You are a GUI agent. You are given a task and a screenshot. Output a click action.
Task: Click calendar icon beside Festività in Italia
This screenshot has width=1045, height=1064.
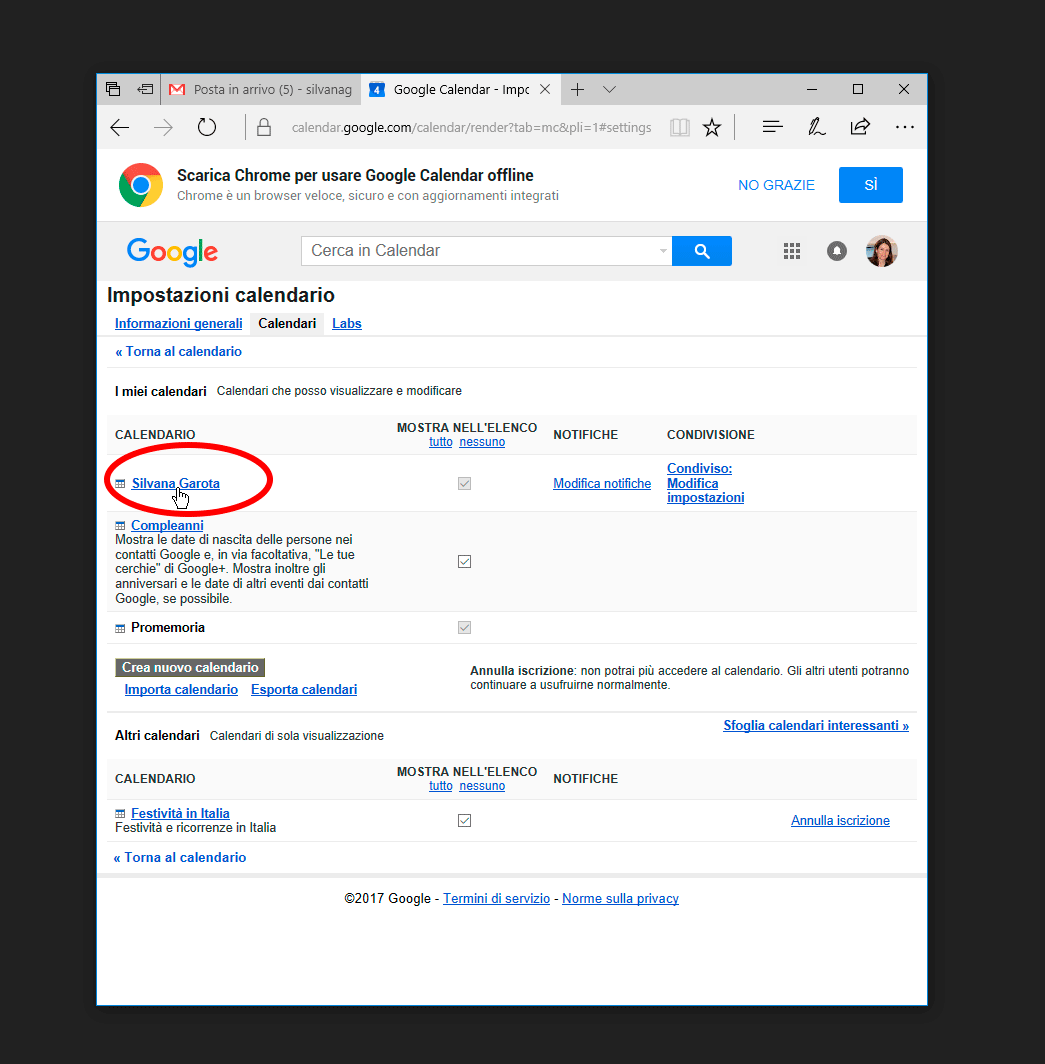coord(120,814)
